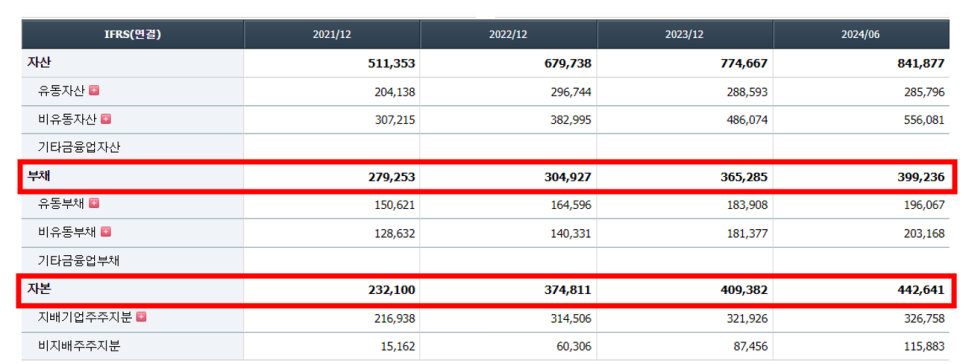This screenshot has height=364, width=966.
Task: Select the 2022/12 column header
Action: (508, 34)
